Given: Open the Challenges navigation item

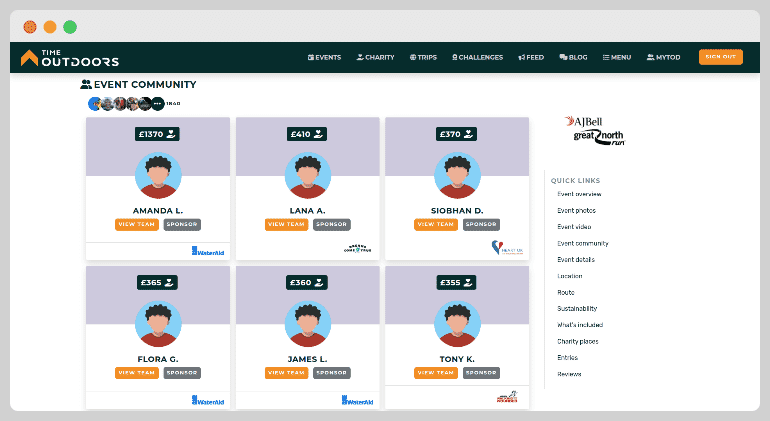Looking at the screenshot, I should [477, 57].
